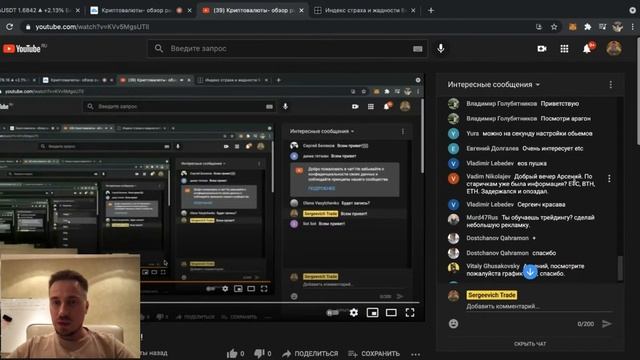The width and height of the screenshot is (640, 360).
Task: Open a new browser tab
Action: 431,10
